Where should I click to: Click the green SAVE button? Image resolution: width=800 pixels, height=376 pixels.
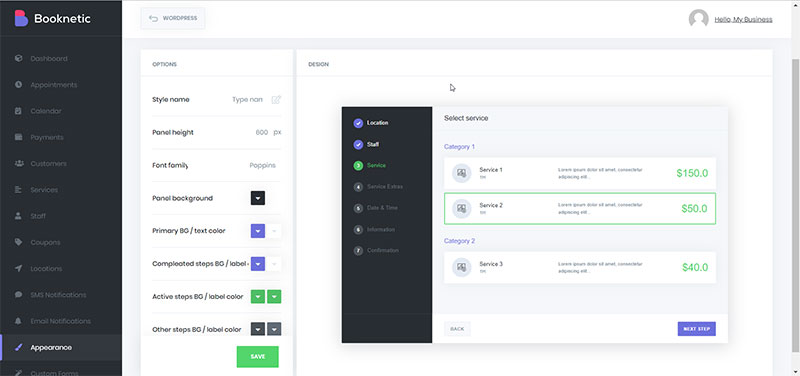tap(258, 357)
